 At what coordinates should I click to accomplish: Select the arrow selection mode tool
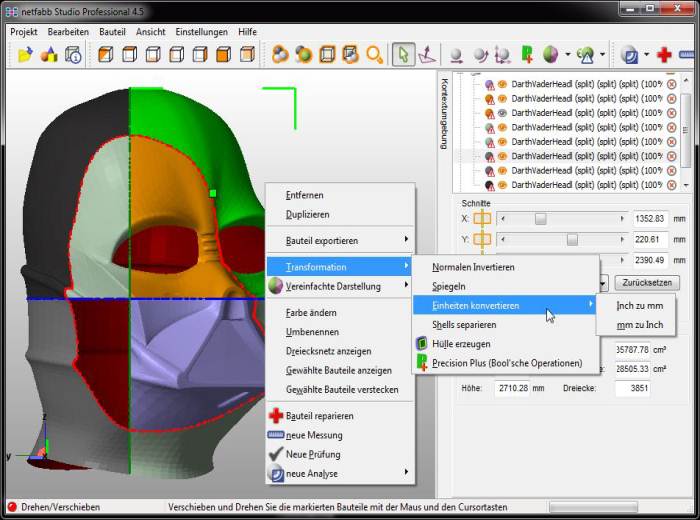(x=403, y=55)
